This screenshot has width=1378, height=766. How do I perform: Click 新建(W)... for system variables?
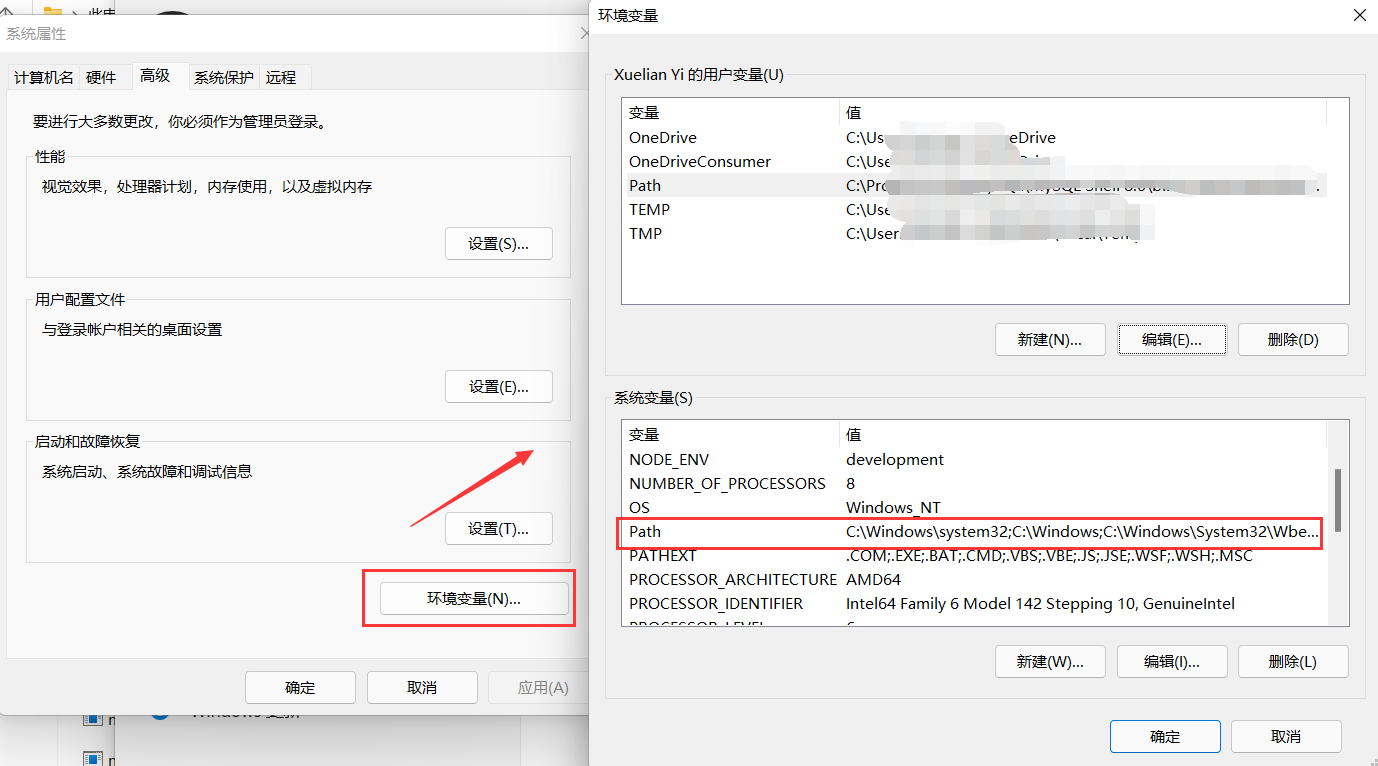click(1050, 661)
